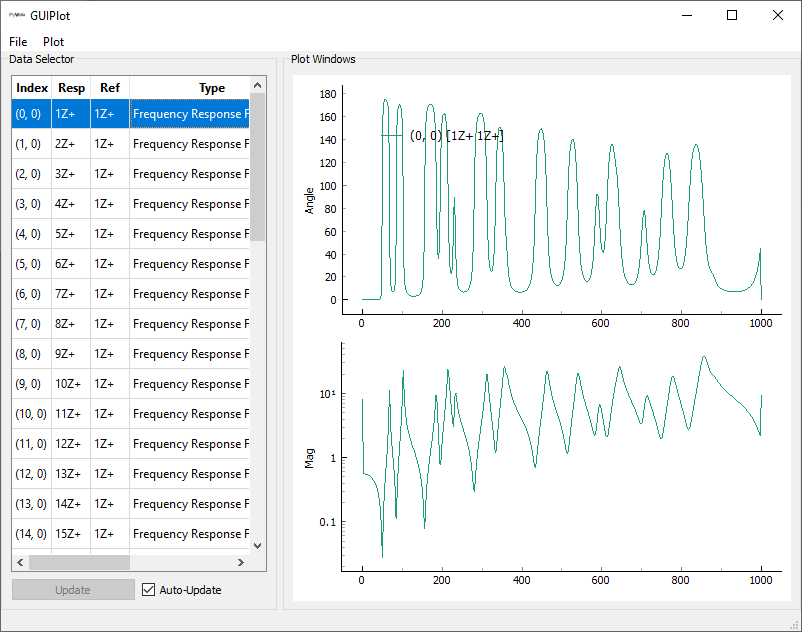
Task: Click the disabled Update button
Action: pyautogui.click(x=73, y=590)
